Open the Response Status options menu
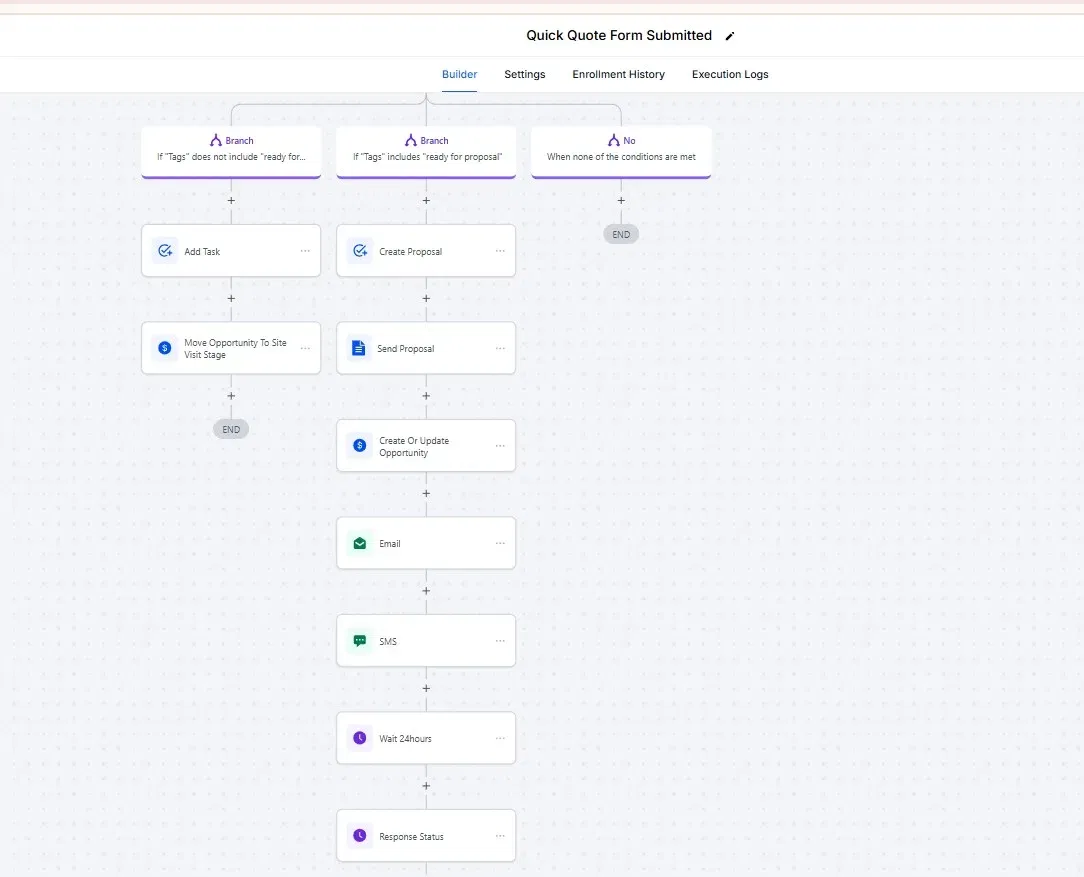 click(500, 836)
